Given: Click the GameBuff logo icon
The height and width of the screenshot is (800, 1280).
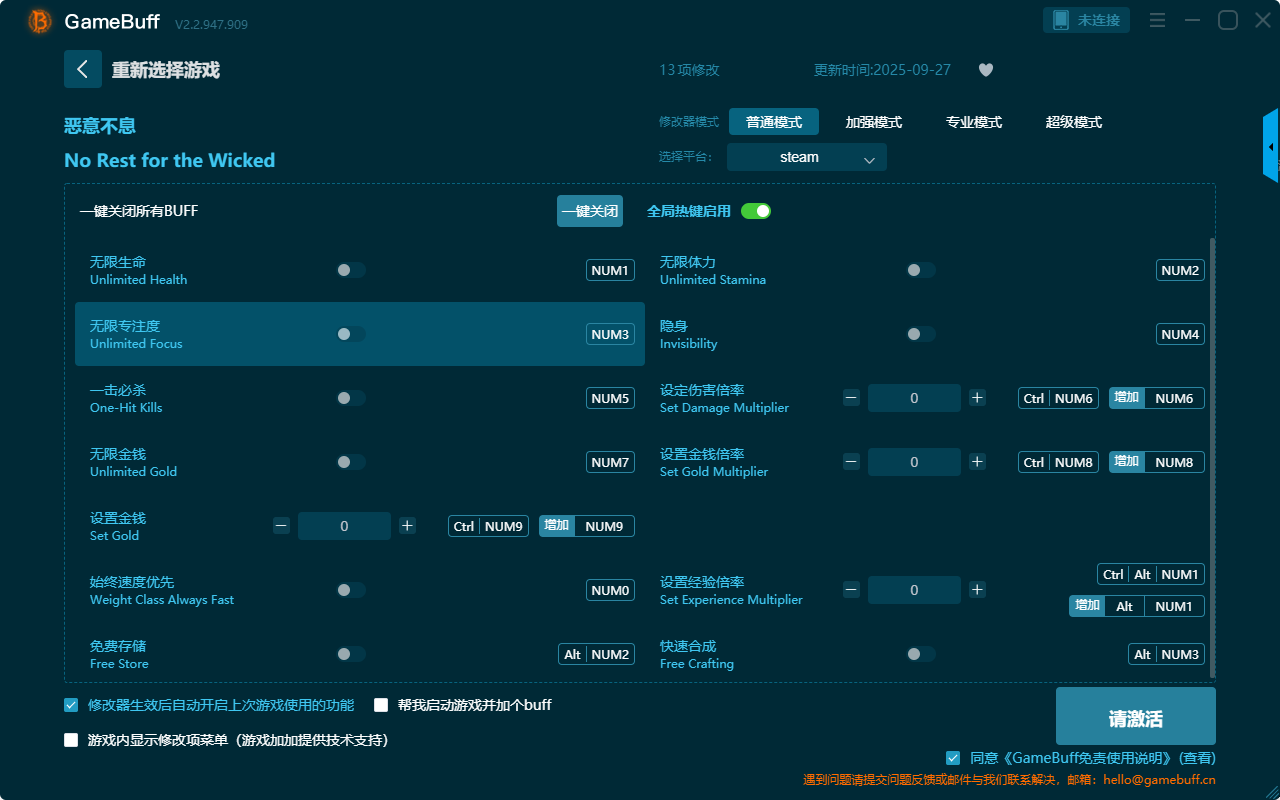Looking at the screenshot, I should pos(40,21).
